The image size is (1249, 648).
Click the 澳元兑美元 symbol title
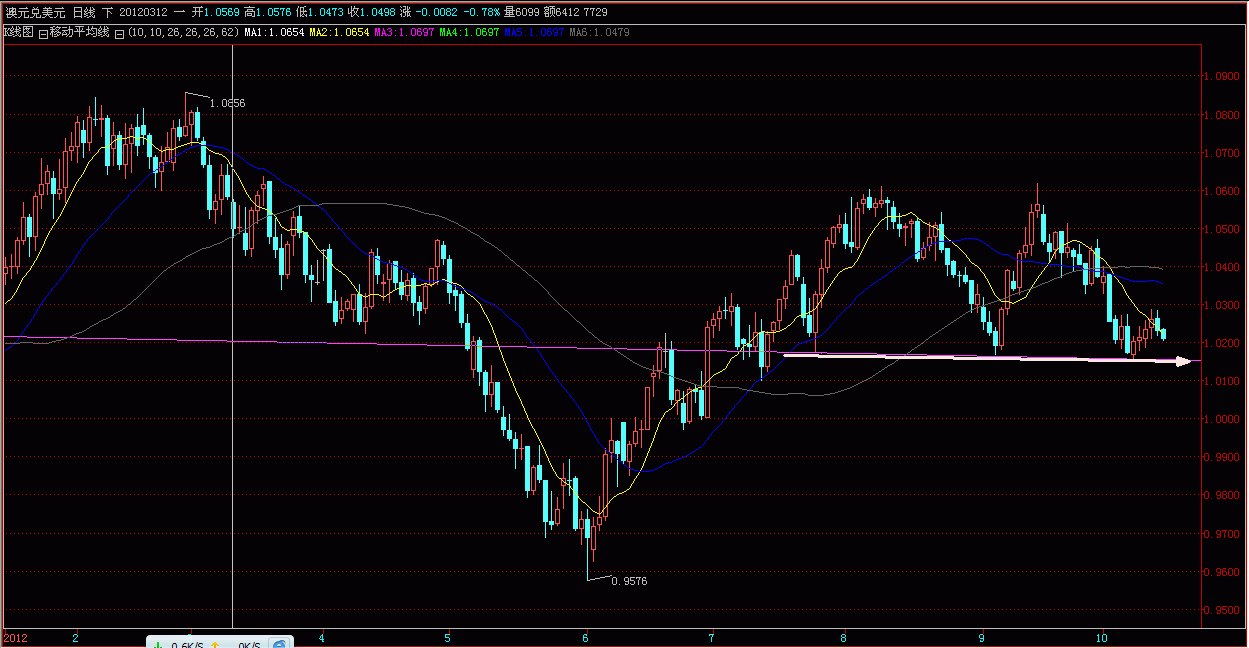point(35,12)
